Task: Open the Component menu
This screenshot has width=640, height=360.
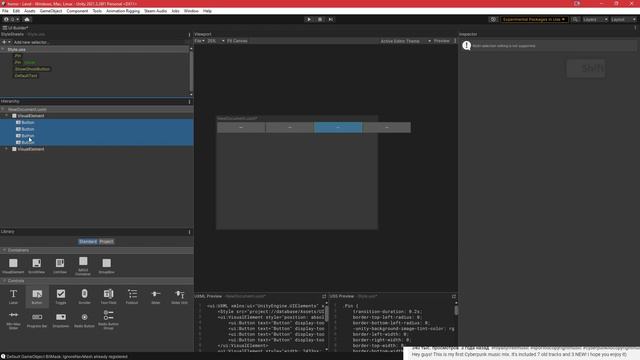Action: pos(77,11)
